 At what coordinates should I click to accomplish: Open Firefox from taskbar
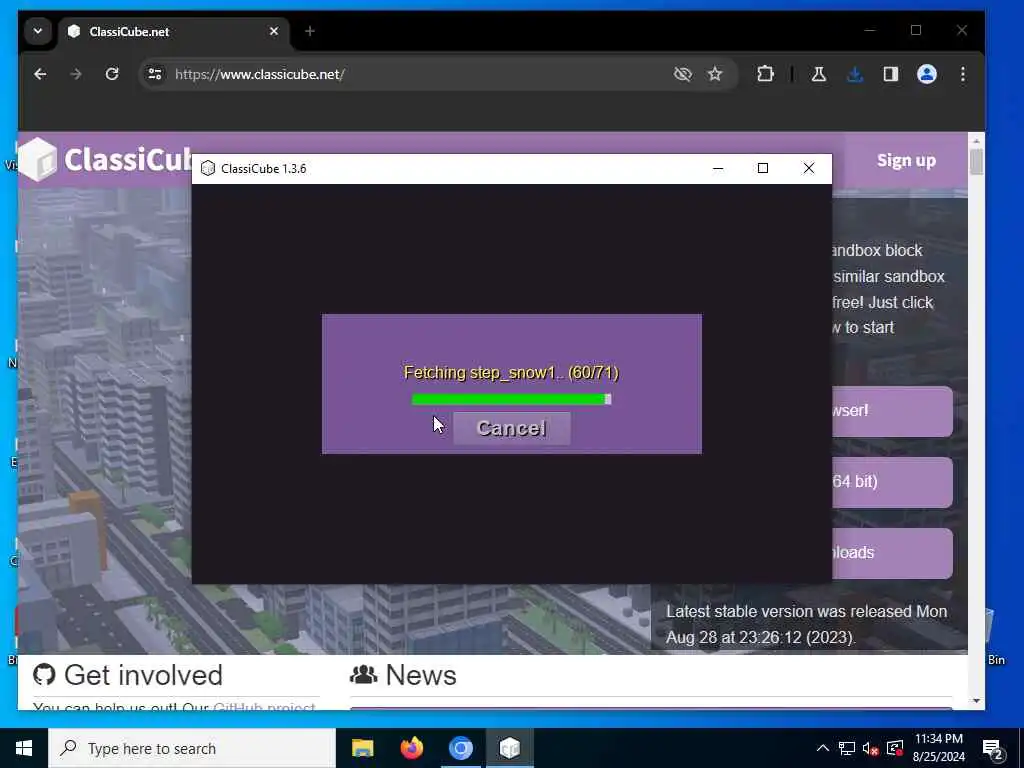[411, 748]
